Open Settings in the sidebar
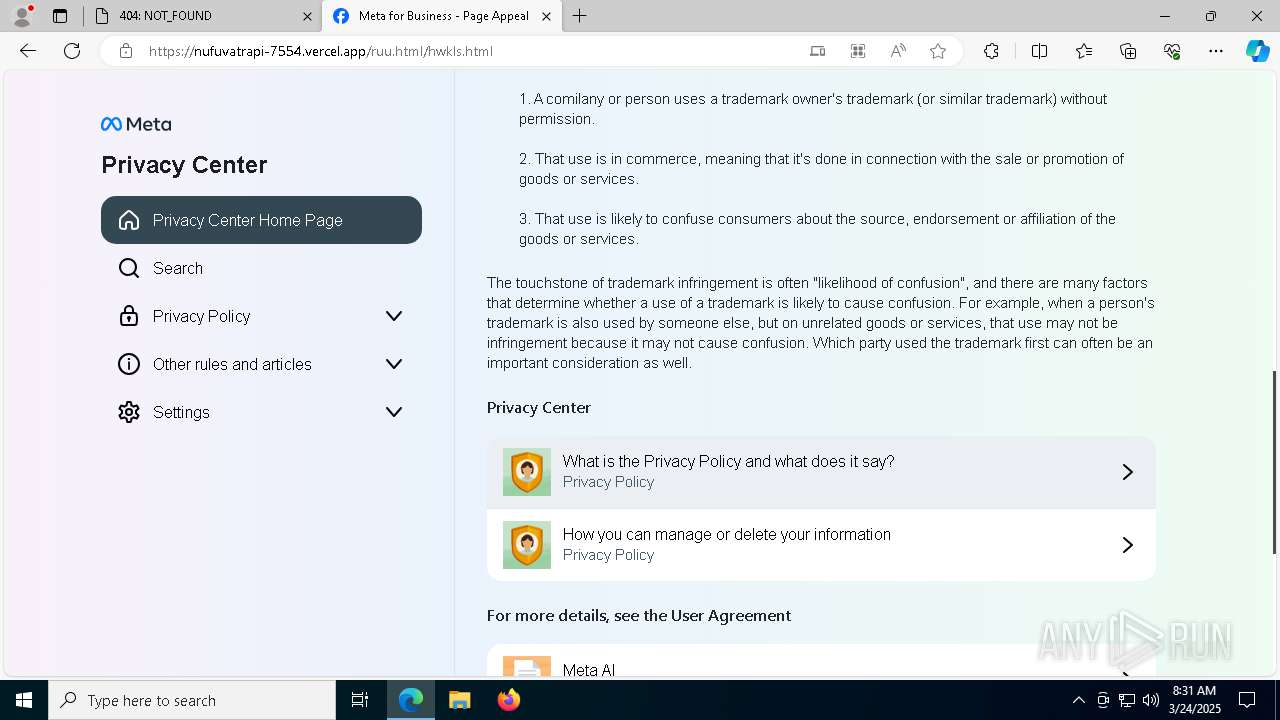 [x=261, y=412]
